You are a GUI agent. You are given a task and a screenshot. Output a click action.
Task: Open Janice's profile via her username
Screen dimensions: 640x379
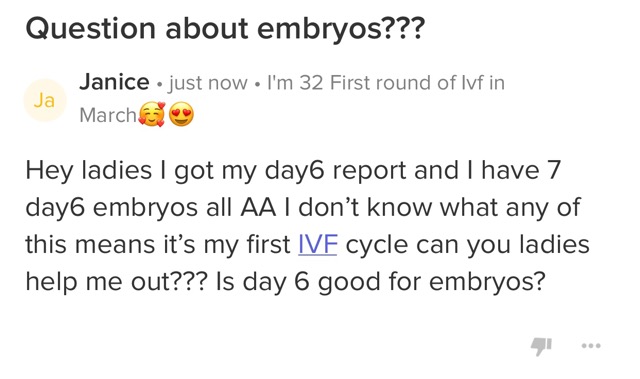tap(114, 82)
